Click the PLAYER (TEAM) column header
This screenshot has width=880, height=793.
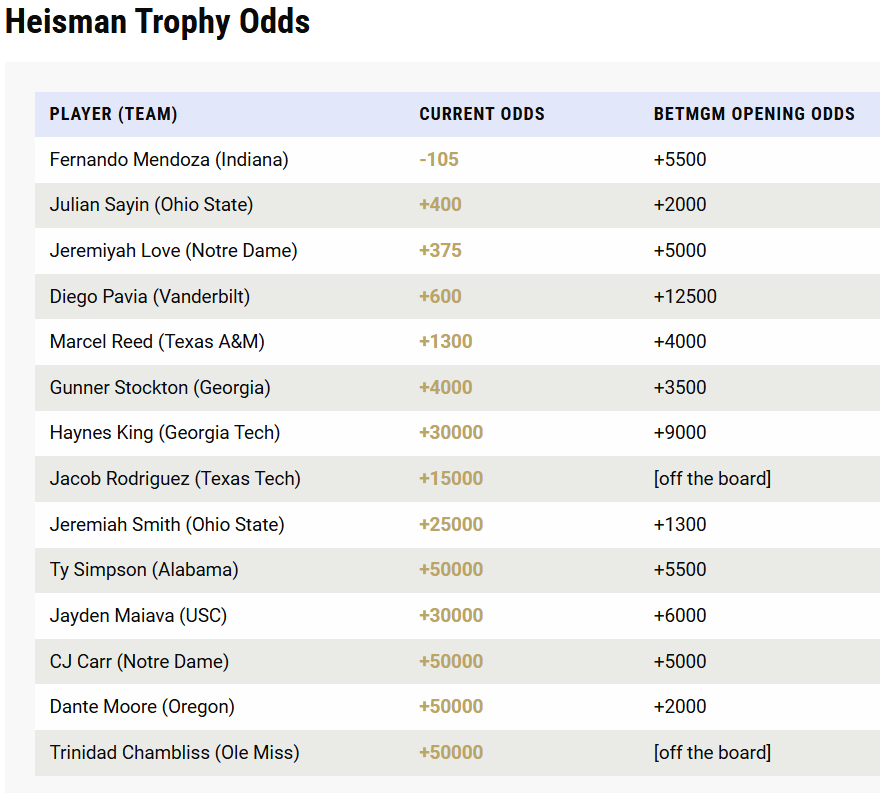(x=113, y=114)
